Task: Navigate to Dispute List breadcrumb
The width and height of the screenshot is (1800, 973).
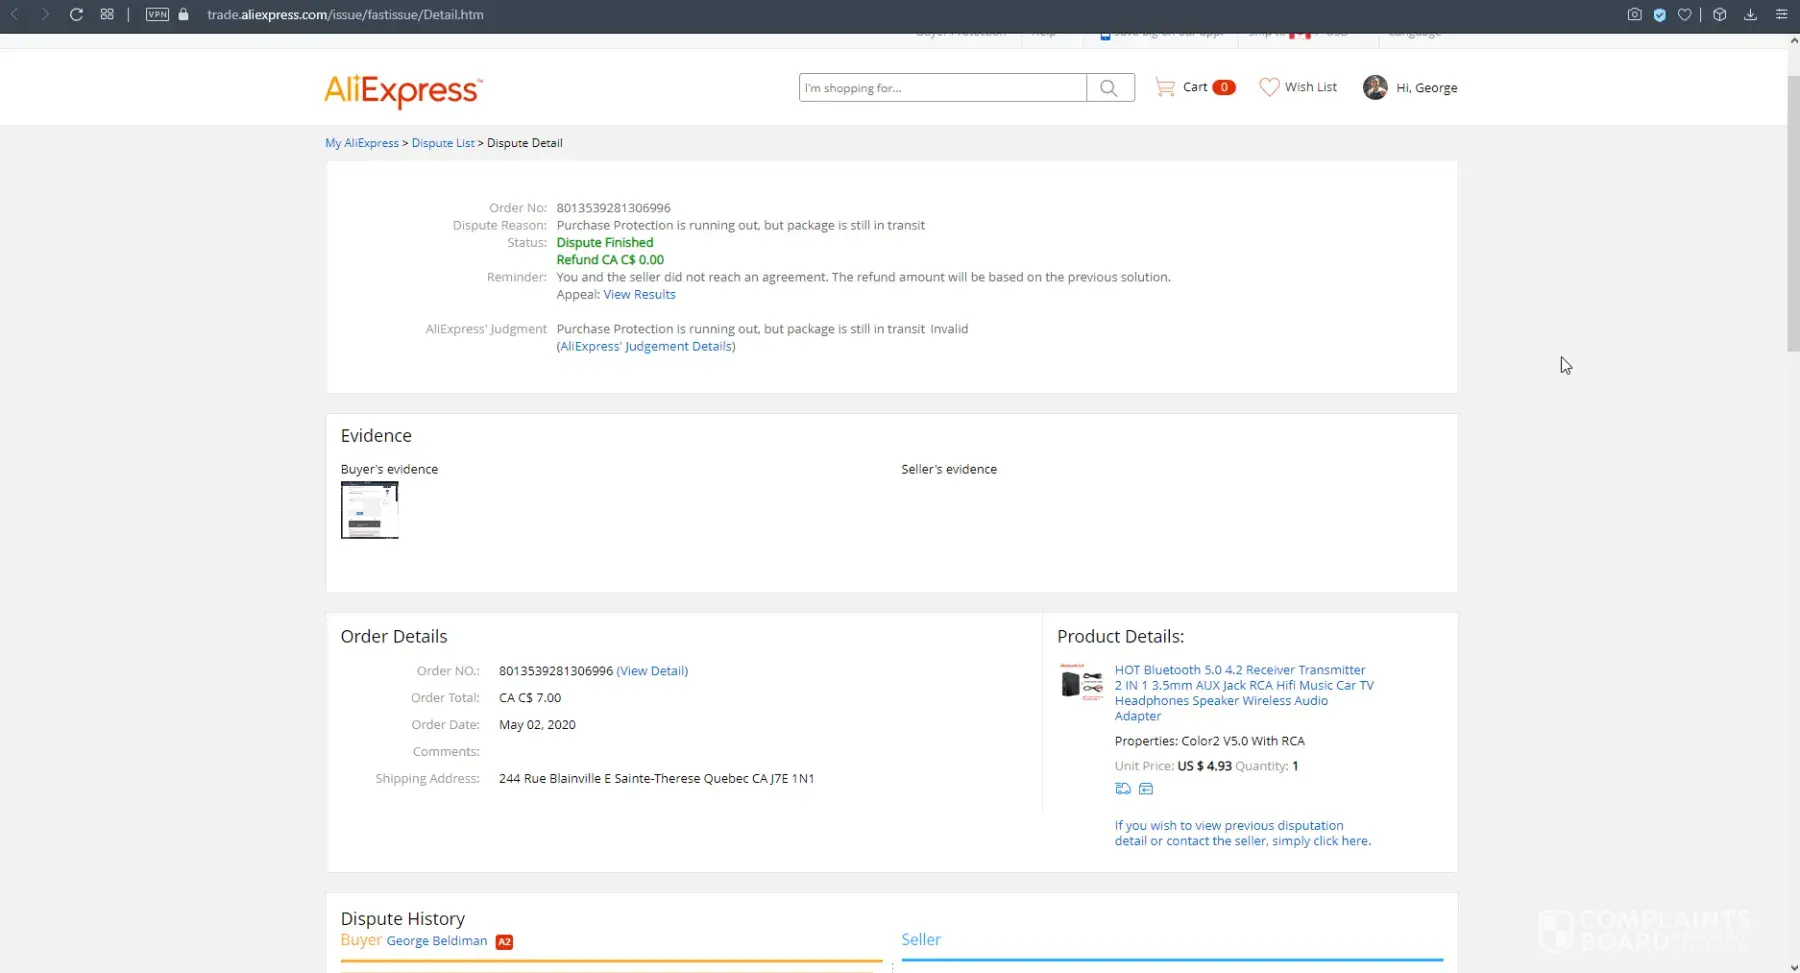Action: coord(442,143)
